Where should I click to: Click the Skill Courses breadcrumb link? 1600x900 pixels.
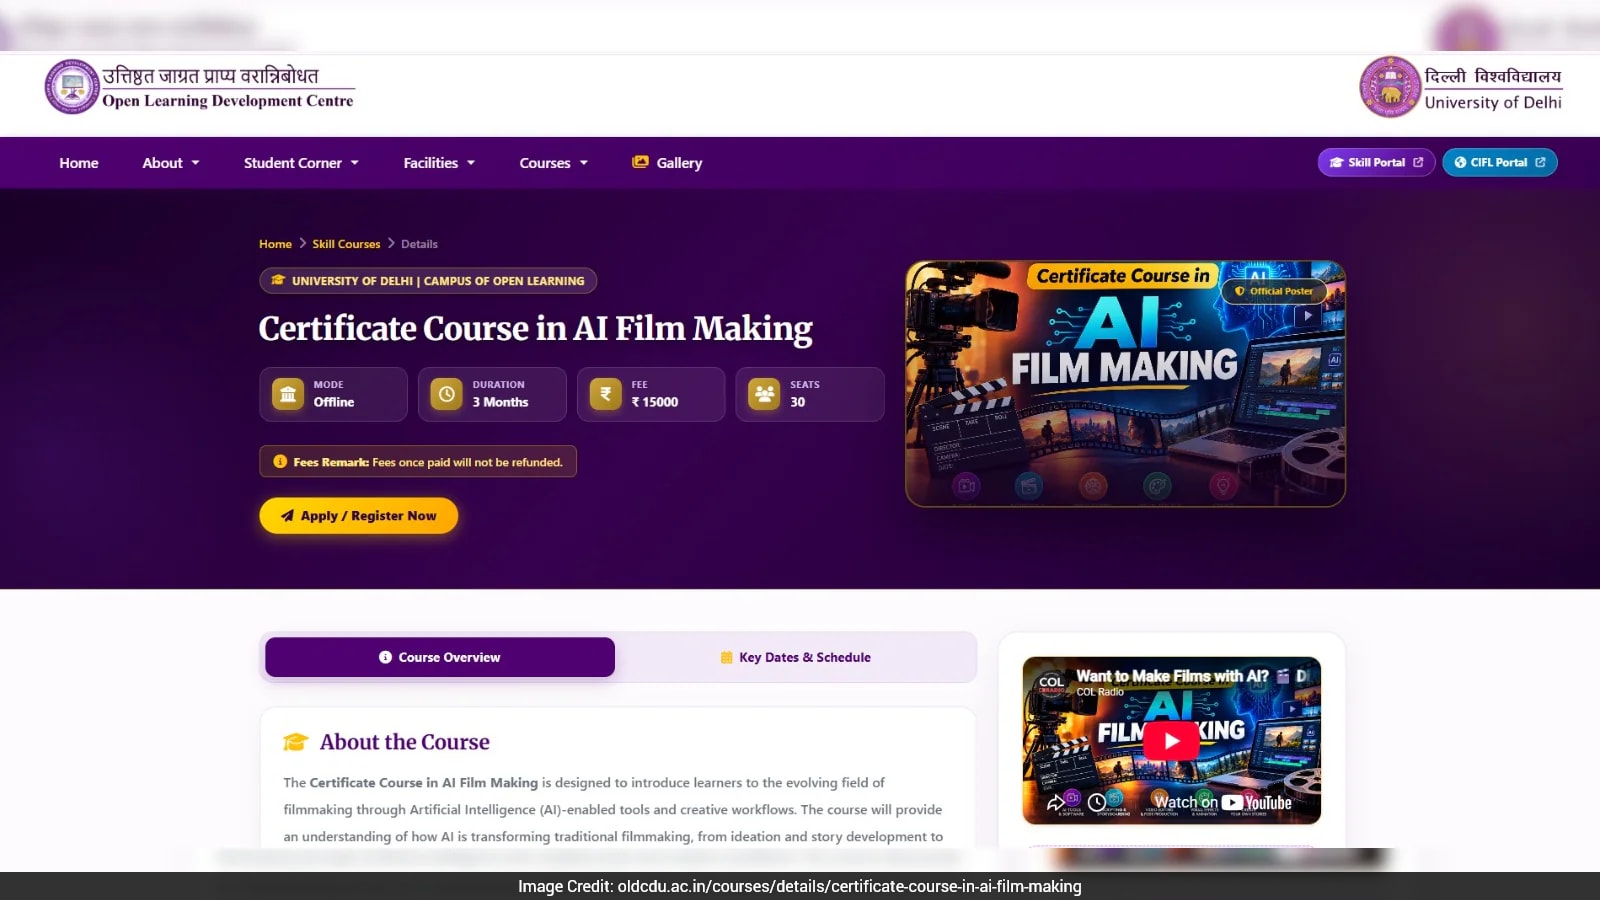(346, 244)
